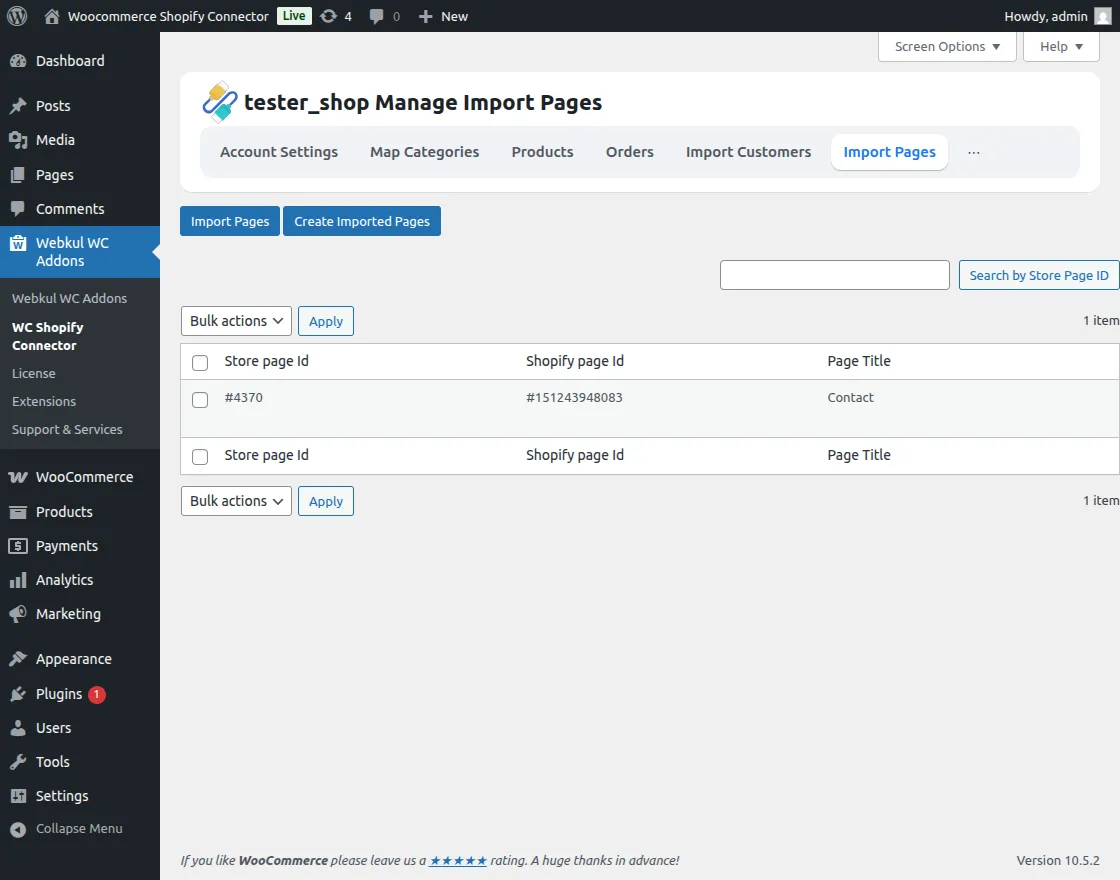Open WooCommerce from the sidebar icon
This screenshot has height=880, width=1120.
pyautogui.click(x=18, y=477)
